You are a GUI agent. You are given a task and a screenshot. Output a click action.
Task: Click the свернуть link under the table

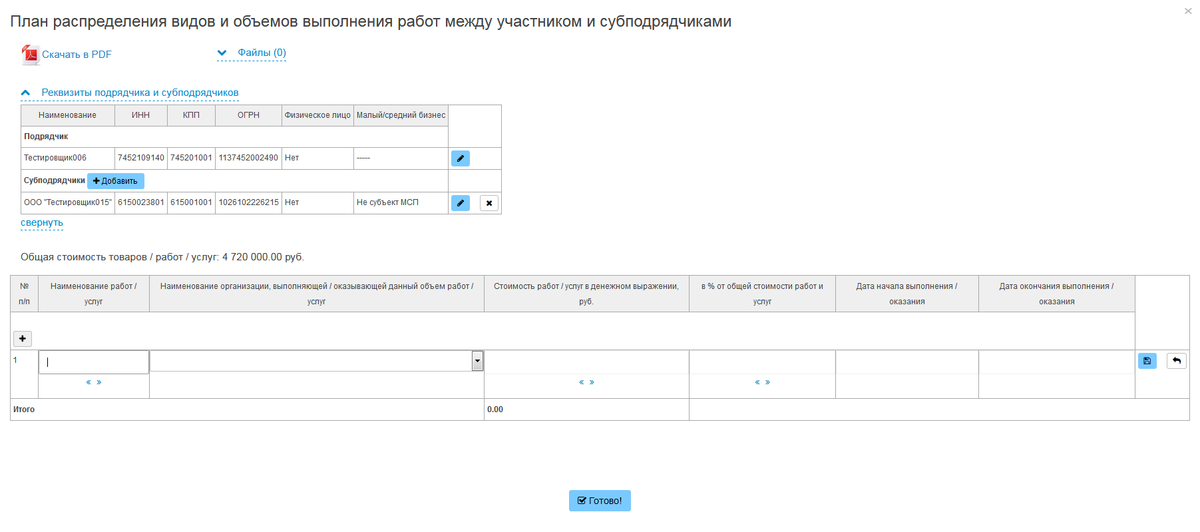(42, 222)
